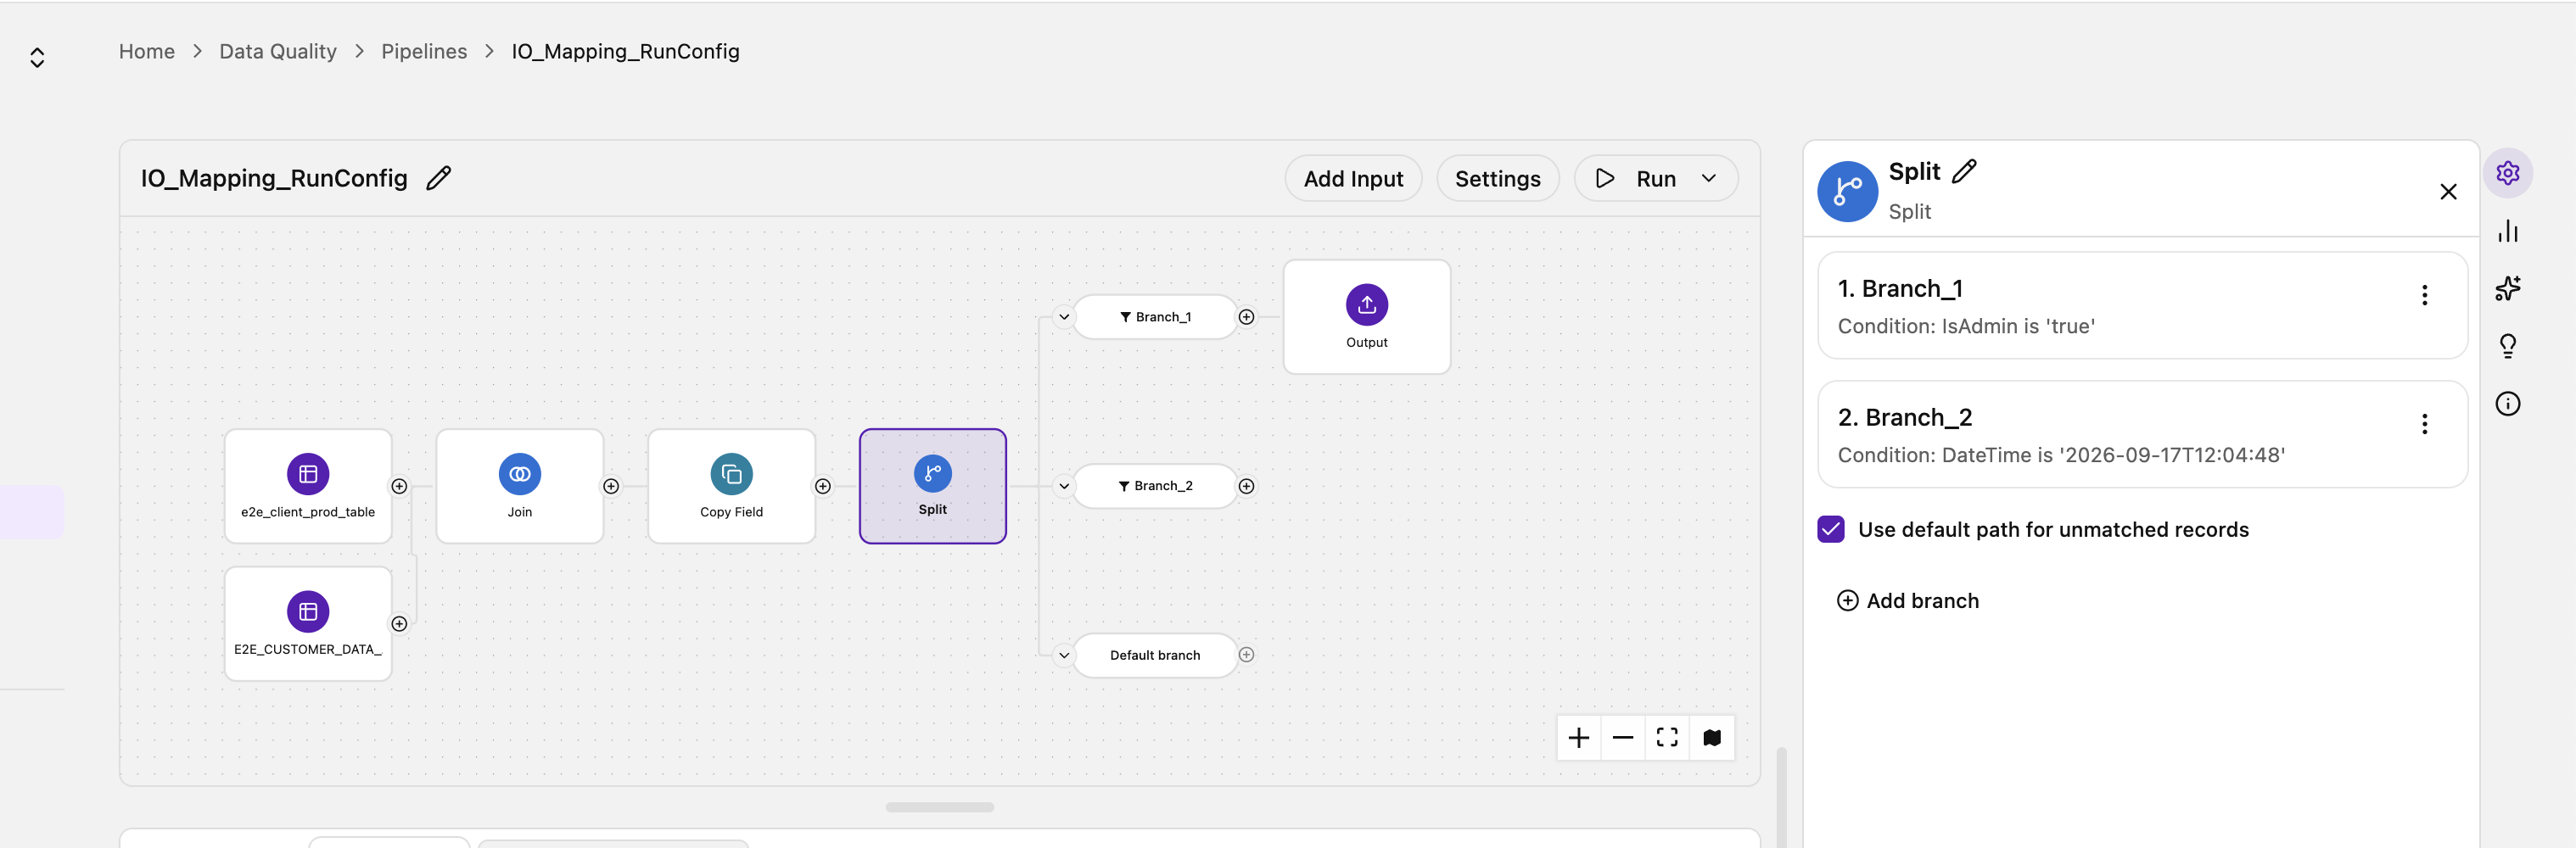Open the bar chart statistics icon in the right rail
The width and height of the screenshot is (2576, 848).
[2507, 232]
